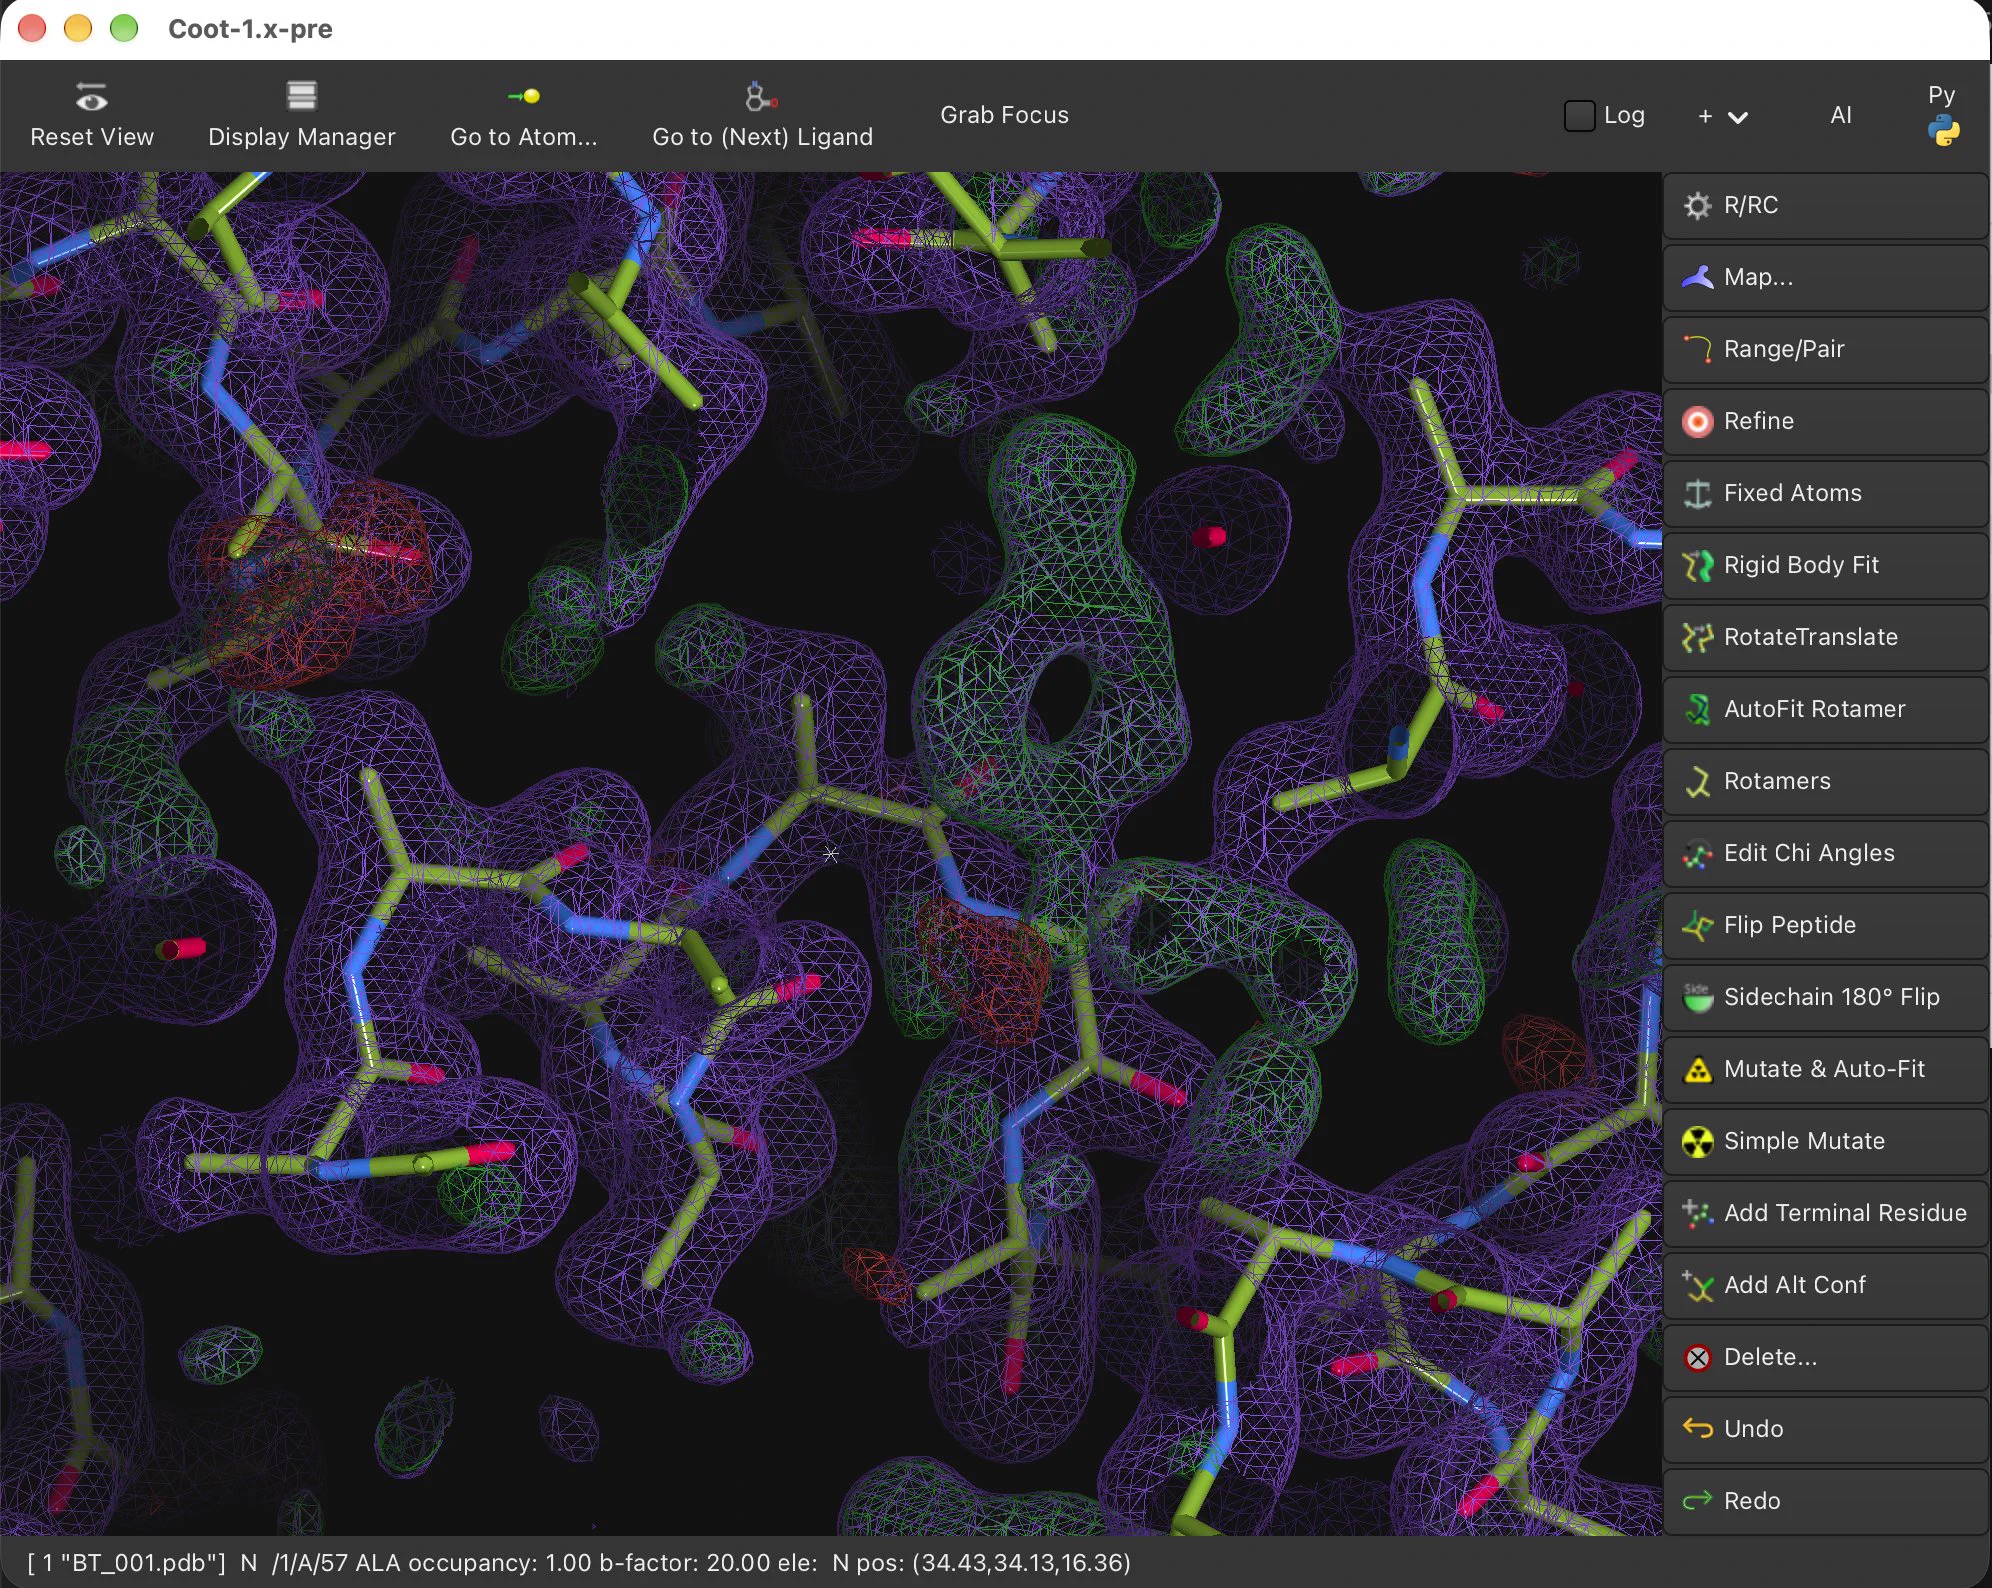Open the Python scripting icon
Screen dimensions: 1992x1588
point(1943,131)
